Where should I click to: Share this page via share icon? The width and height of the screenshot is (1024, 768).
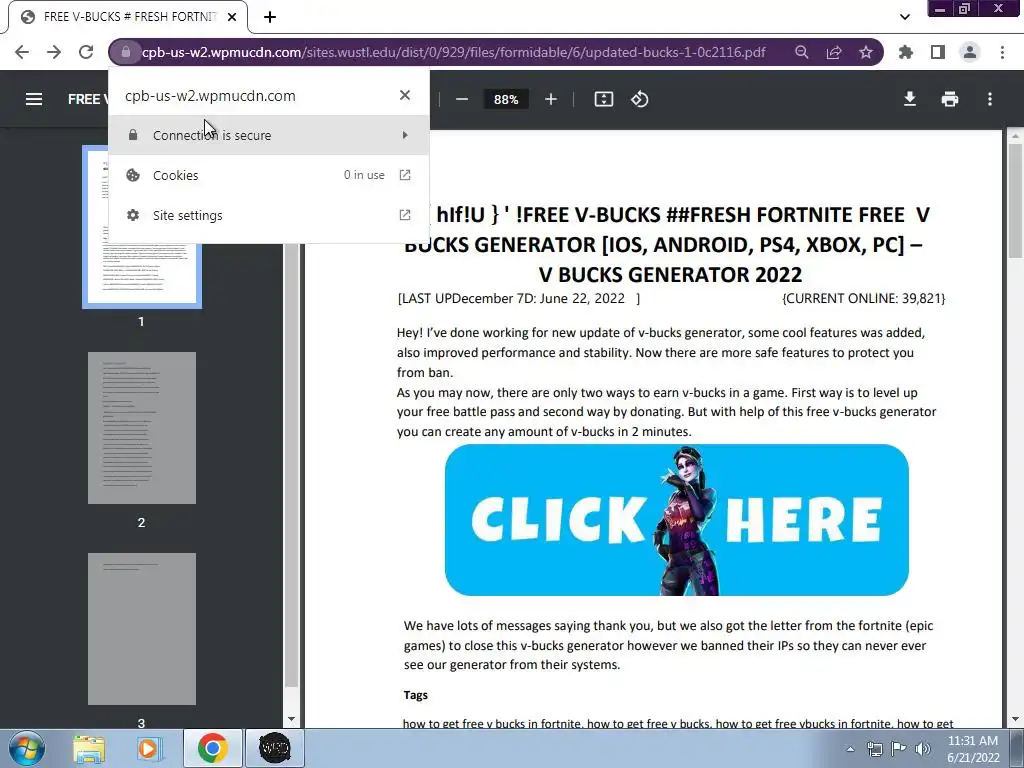(x=833, y=52)
